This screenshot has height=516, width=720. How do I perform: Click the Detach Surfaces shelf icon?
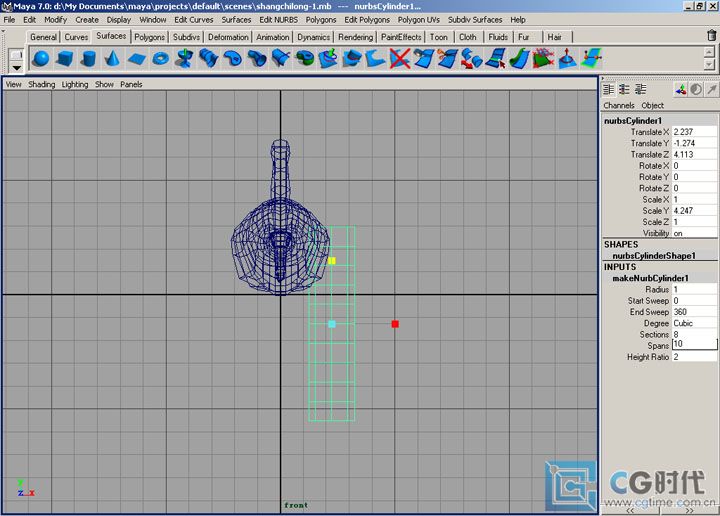click(x=447, y=59)
